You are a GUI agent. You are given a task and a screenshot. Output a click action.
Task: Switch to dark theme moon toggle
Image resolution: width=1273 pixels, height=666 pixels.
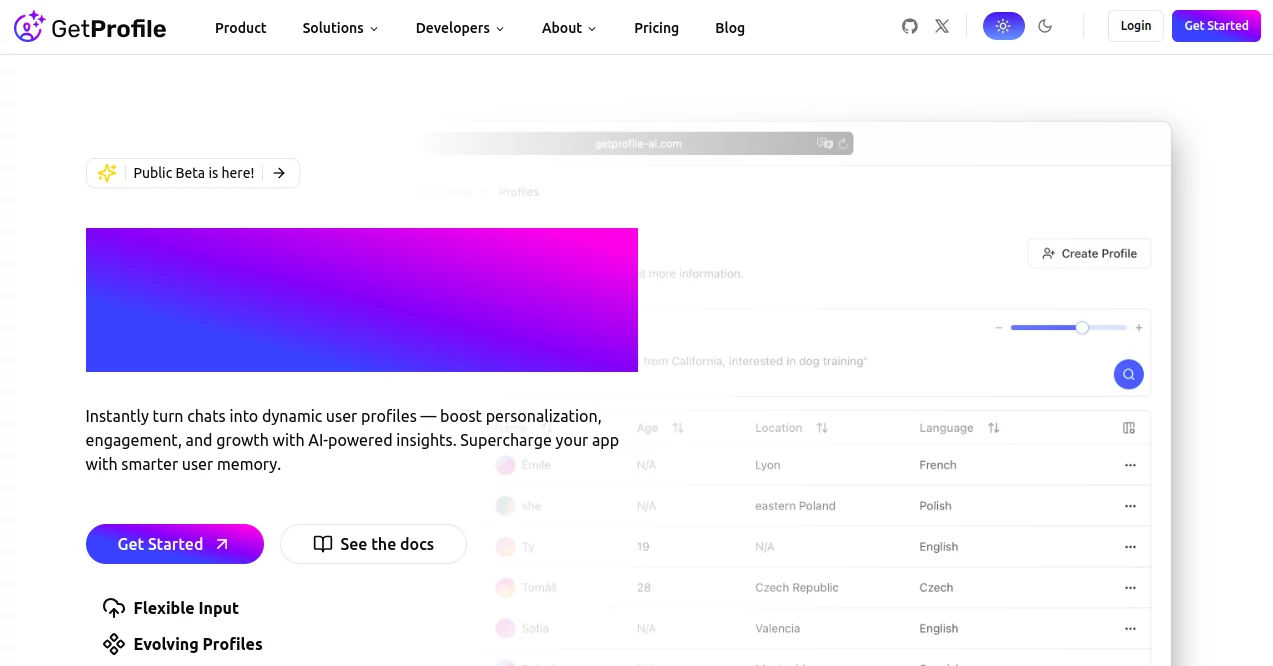(1045, 27)
